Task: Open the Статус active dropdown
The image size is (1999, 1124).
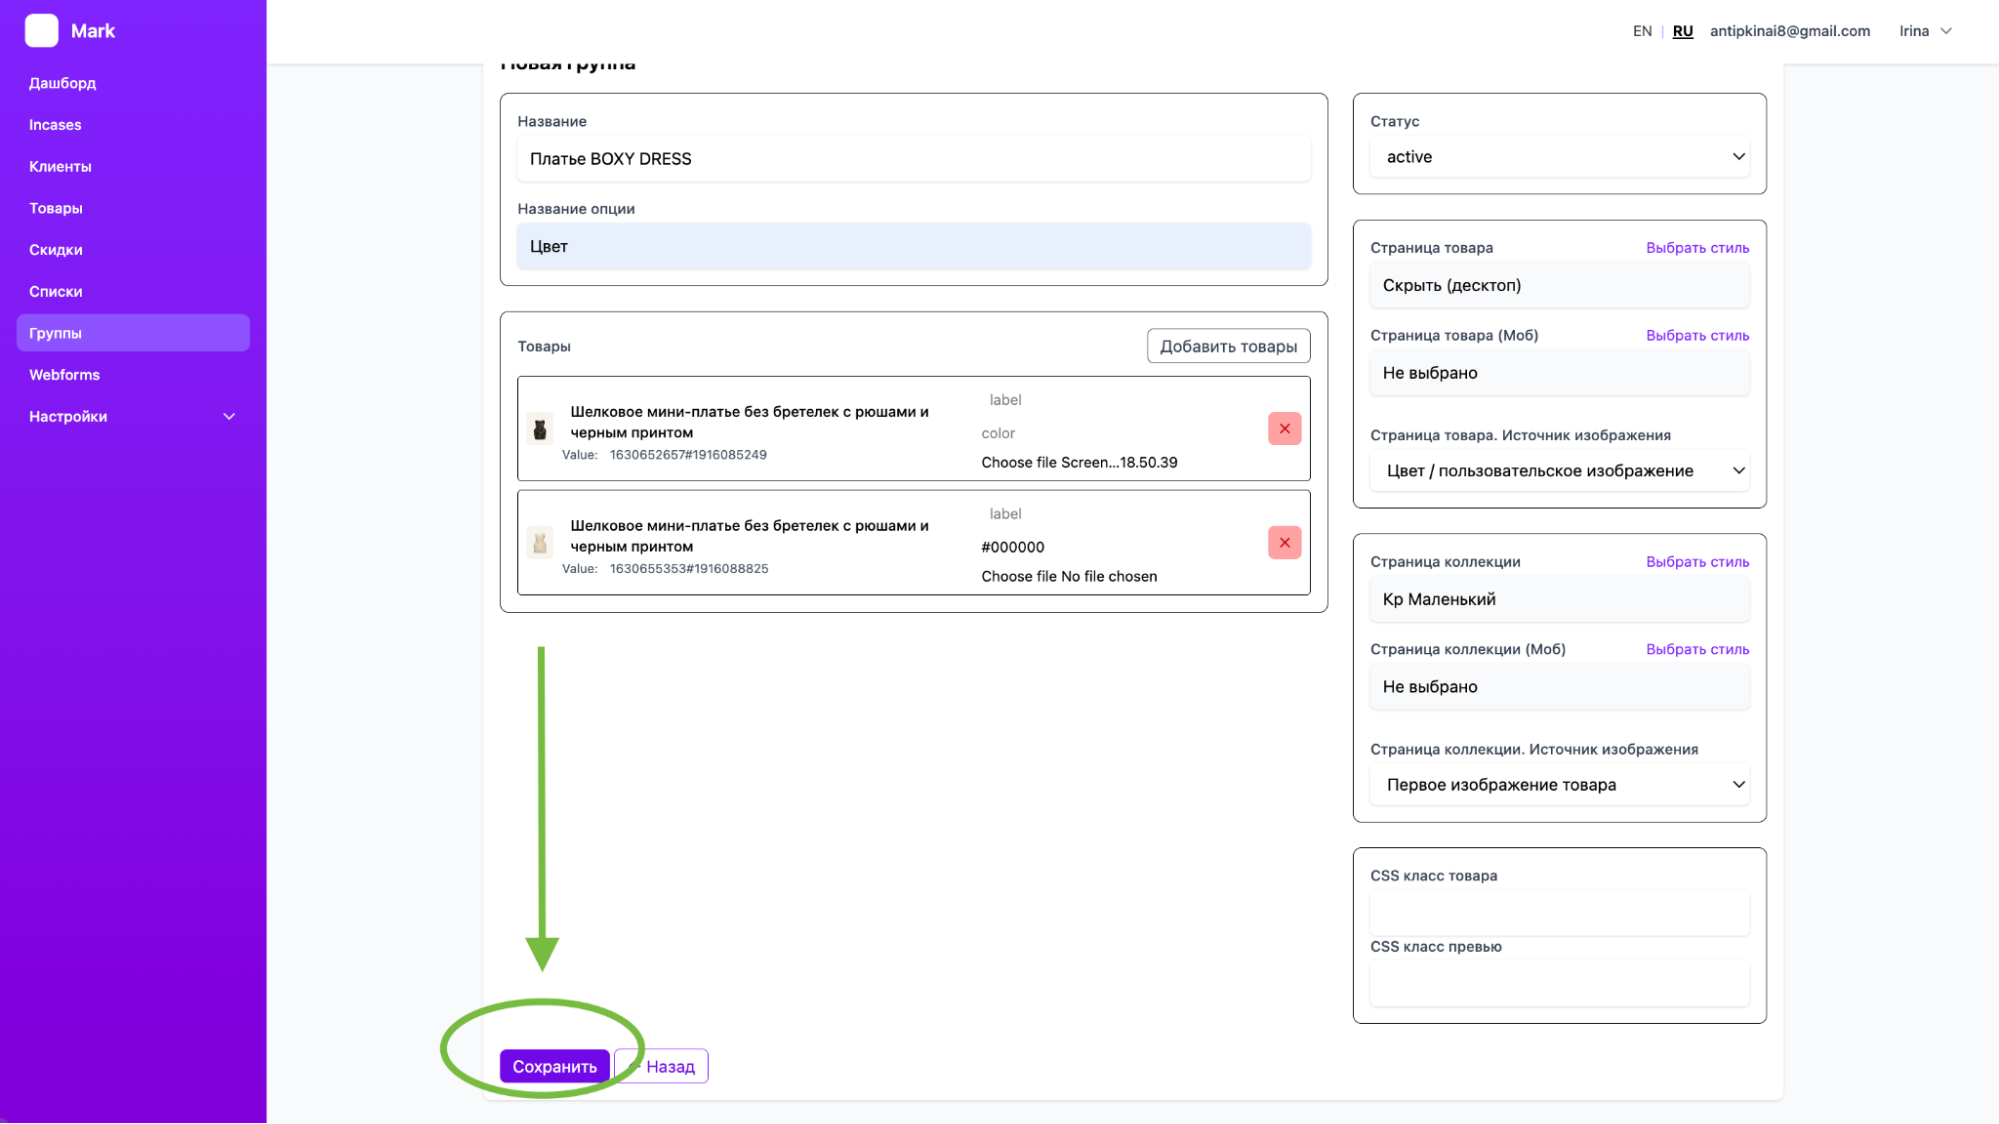Action: [x=1559, y=157]
